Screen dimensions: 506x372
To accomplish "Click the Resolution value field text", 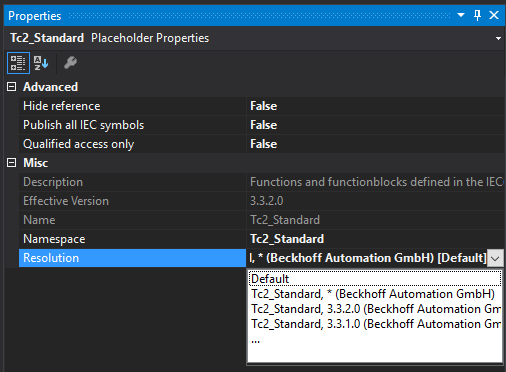I will [x=367, y=258].
